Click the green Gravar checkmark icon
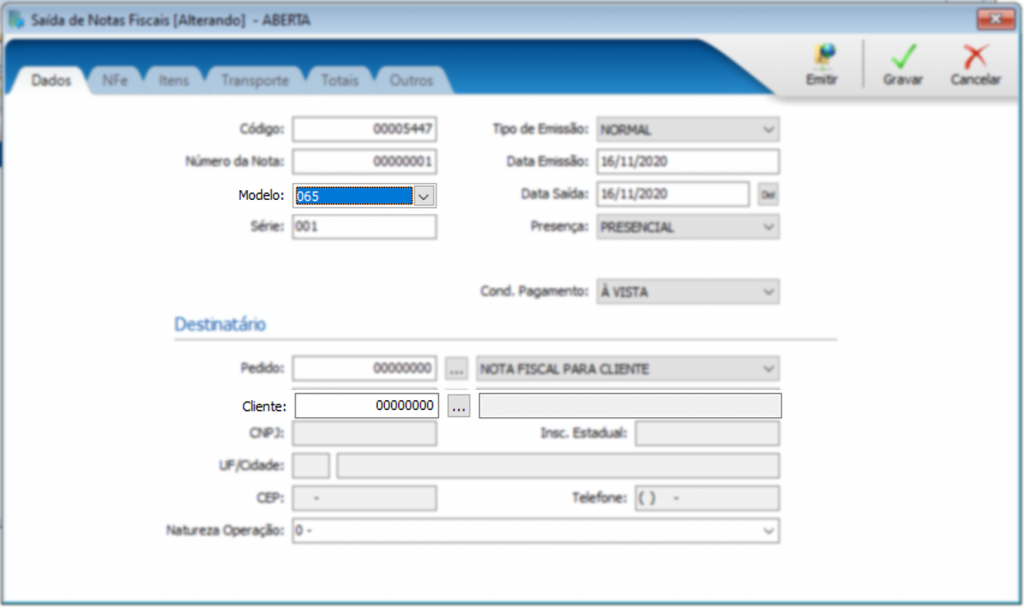Screen dimensions: 1024x607 902,58
